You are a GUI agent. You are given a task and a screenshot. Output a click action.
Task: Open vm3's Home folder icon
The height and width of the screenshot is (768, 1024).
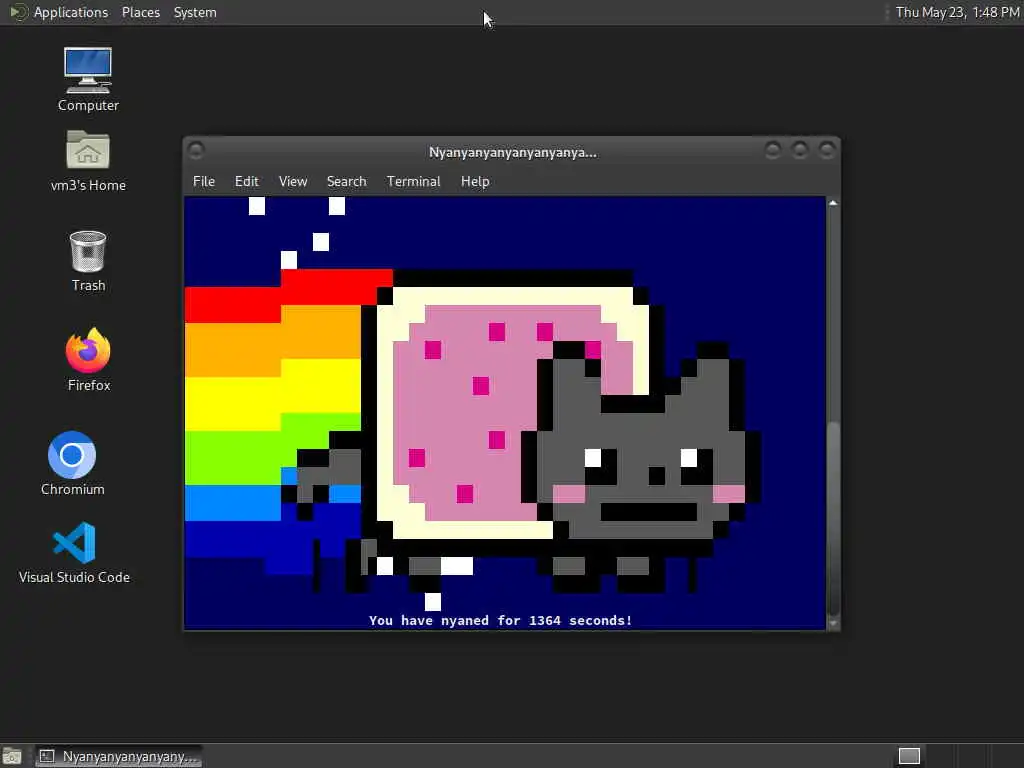(x=88, y=161)
